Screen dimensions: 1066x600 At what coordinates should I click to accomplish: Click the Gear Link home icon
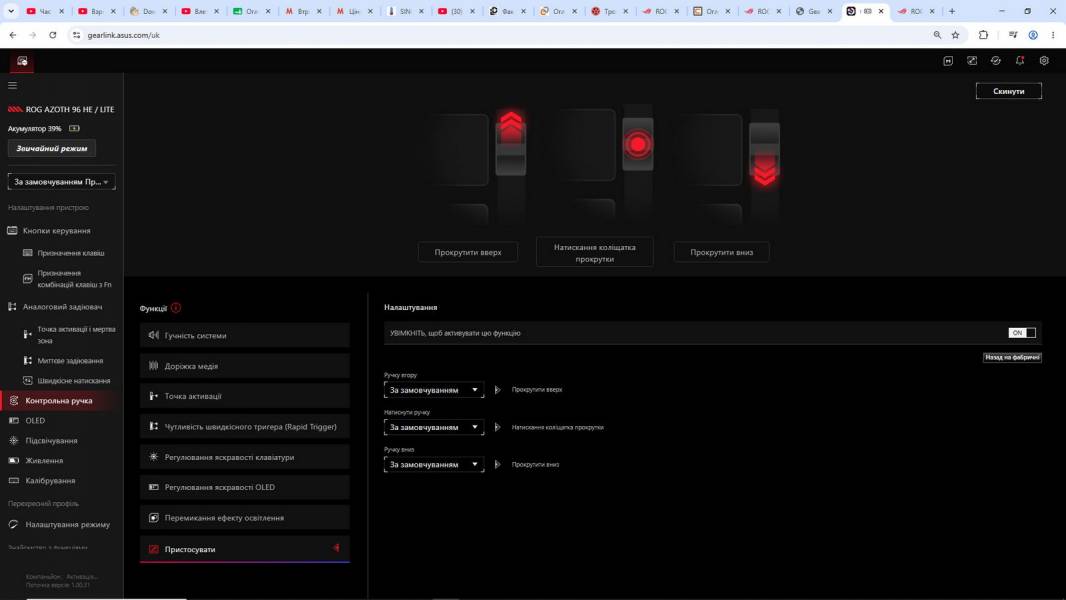pos(22,61)
